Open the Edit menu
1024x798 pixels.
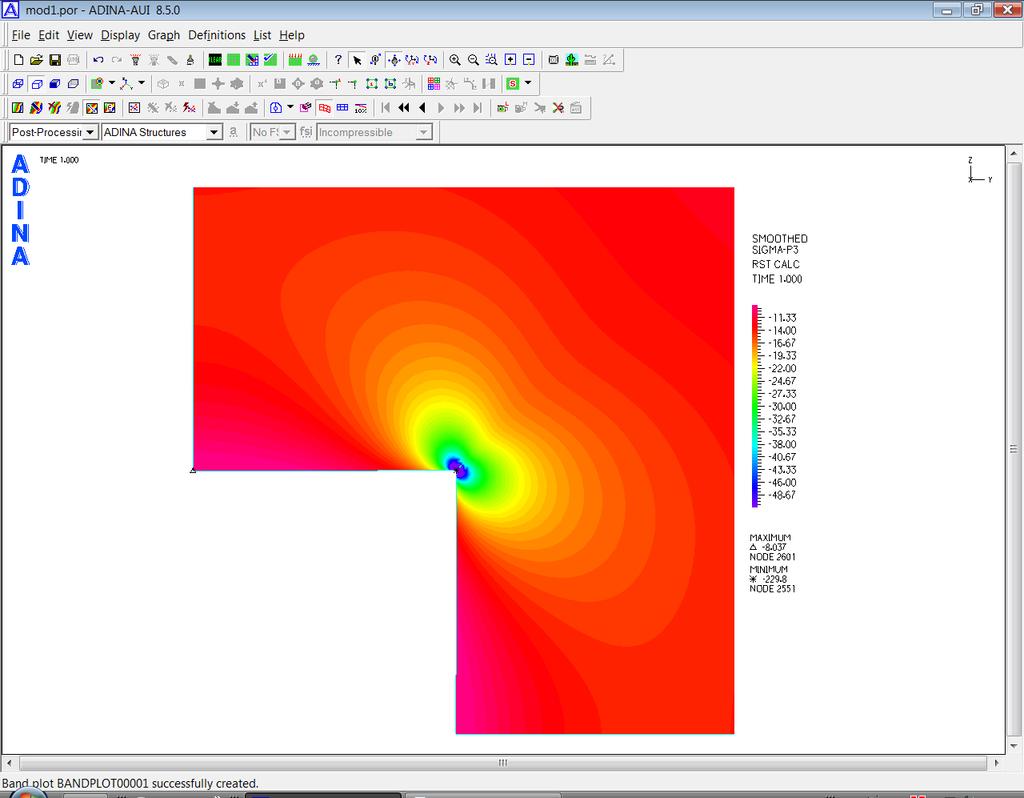[48, 35]
